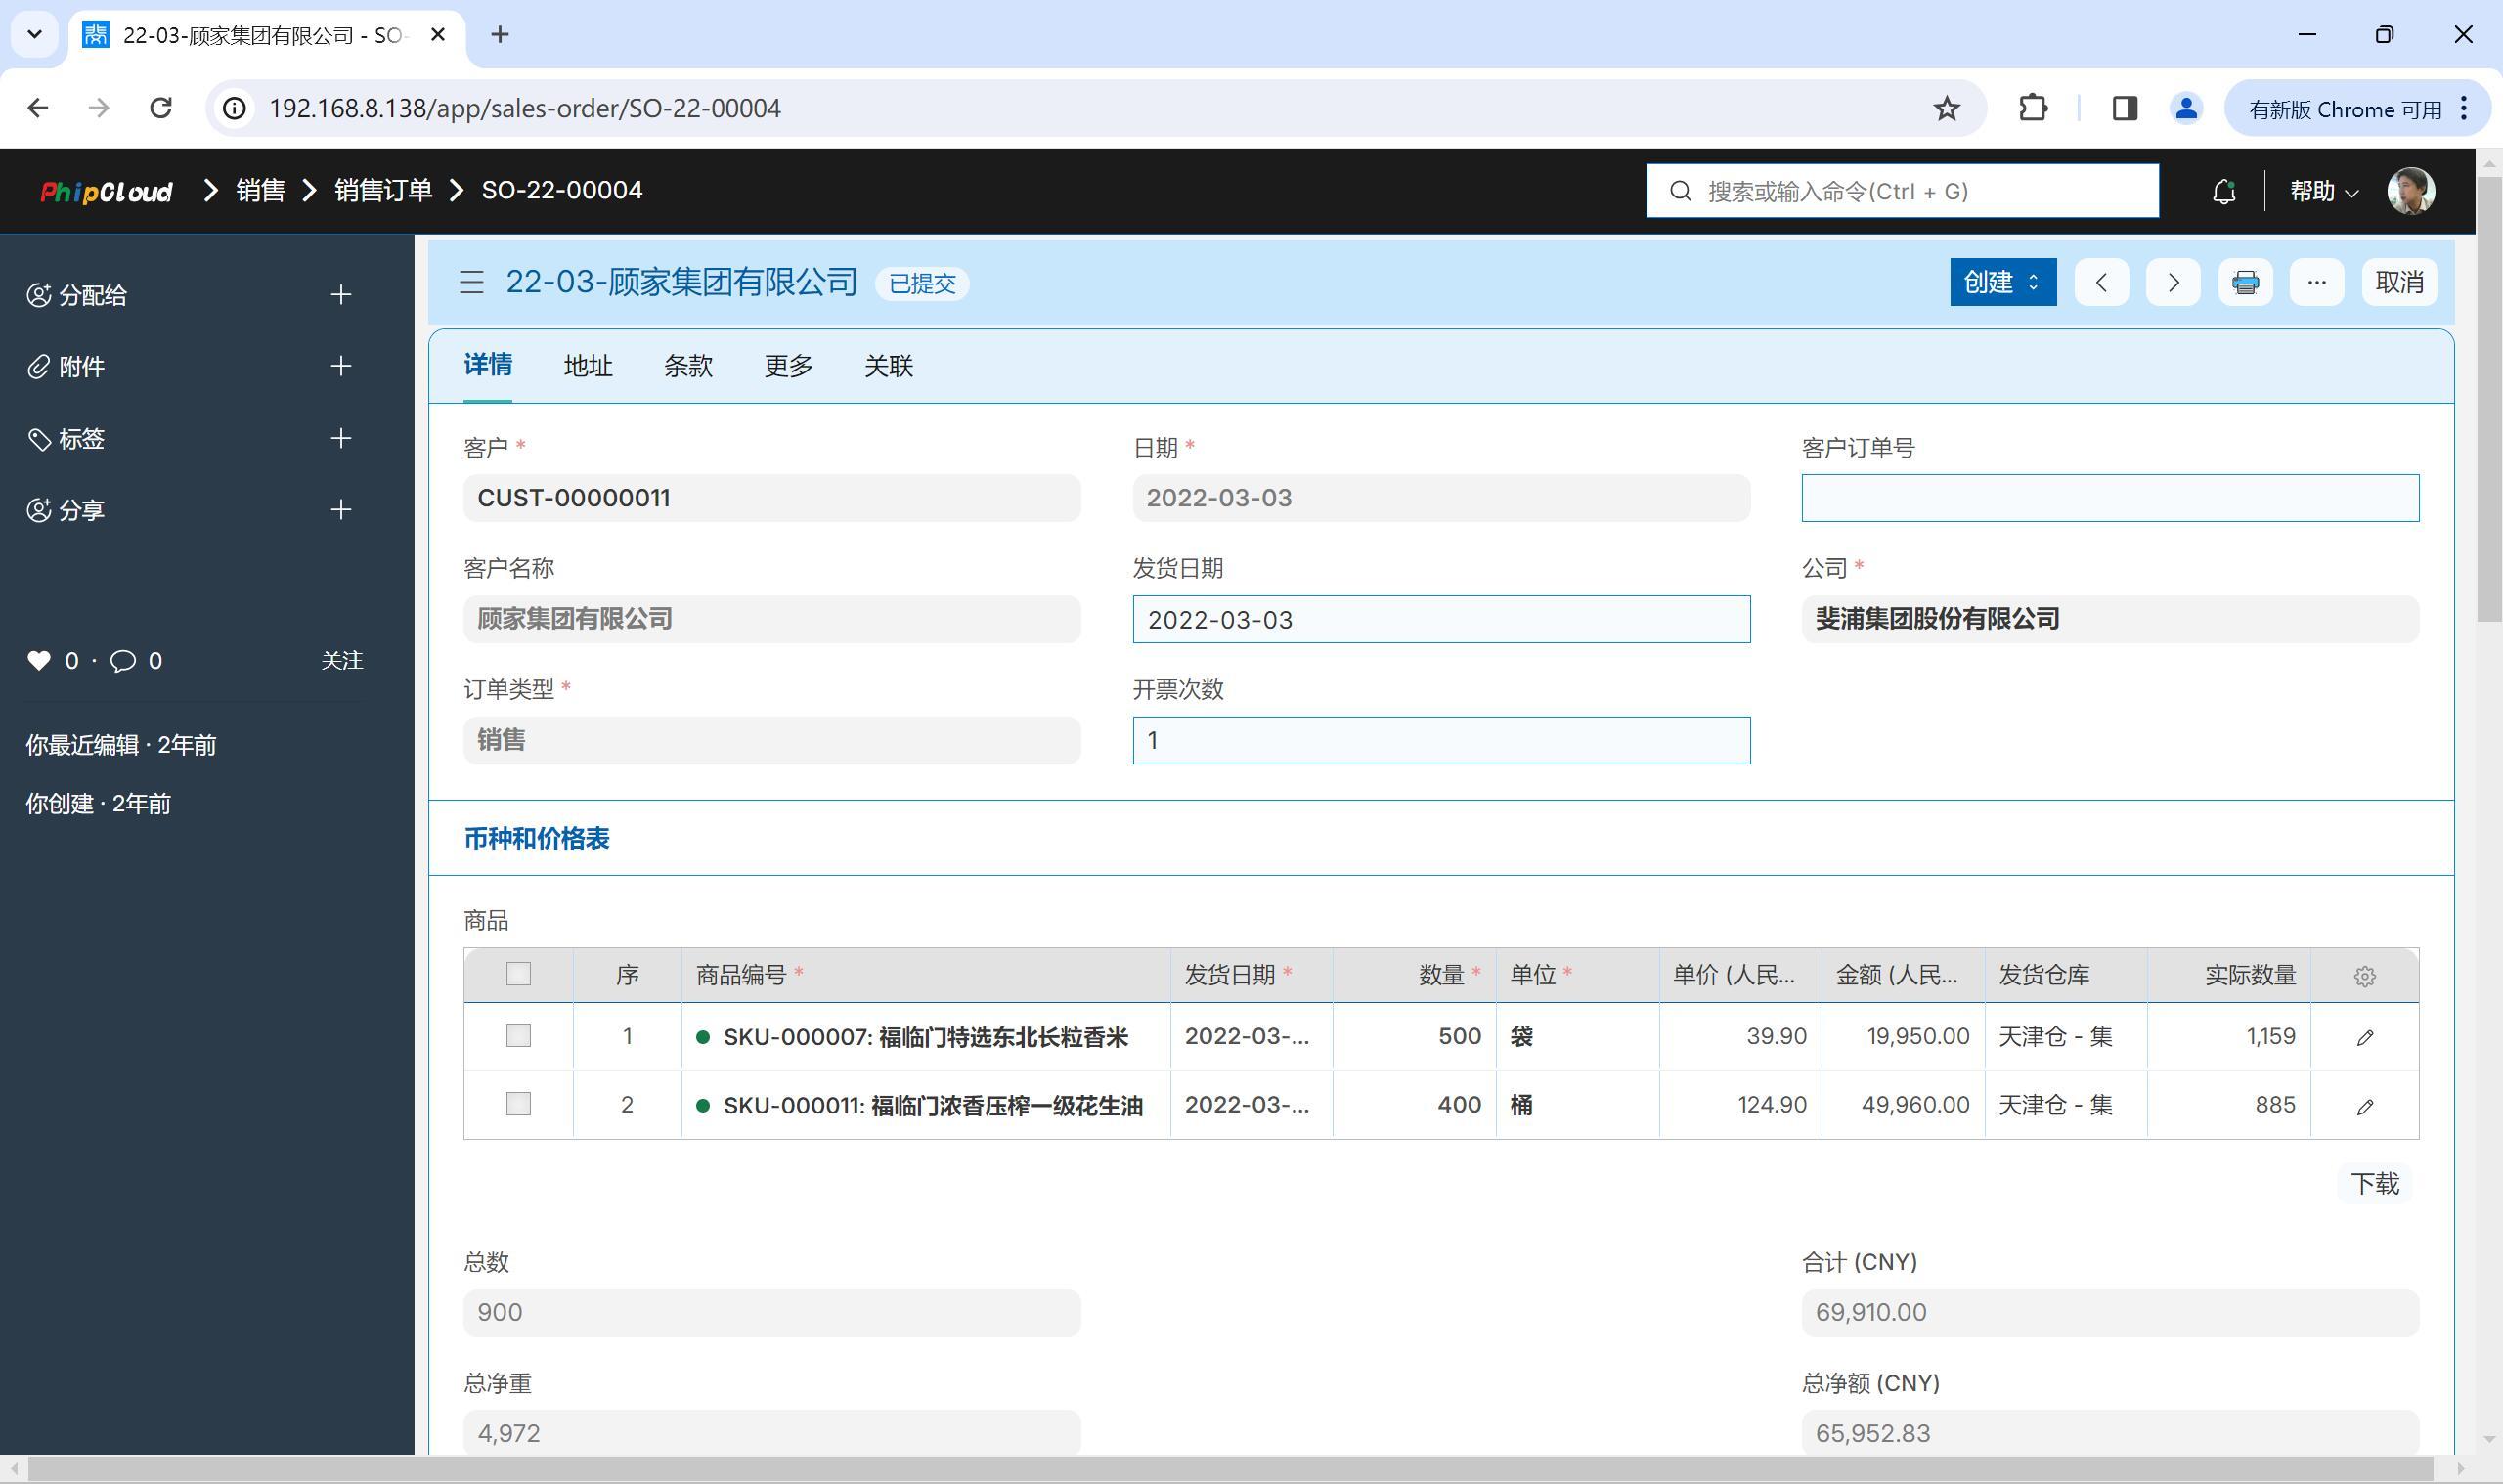Viewport: 2503px width, 1484px height.
Task: Click the 实际数量 value 885
Action: [2229, 1106]
